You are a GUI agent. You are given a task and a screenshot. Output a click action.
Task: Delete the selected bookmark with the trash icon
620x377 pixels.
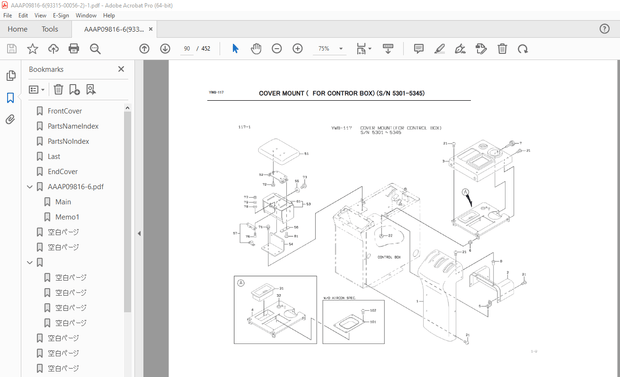pos(58,90)
